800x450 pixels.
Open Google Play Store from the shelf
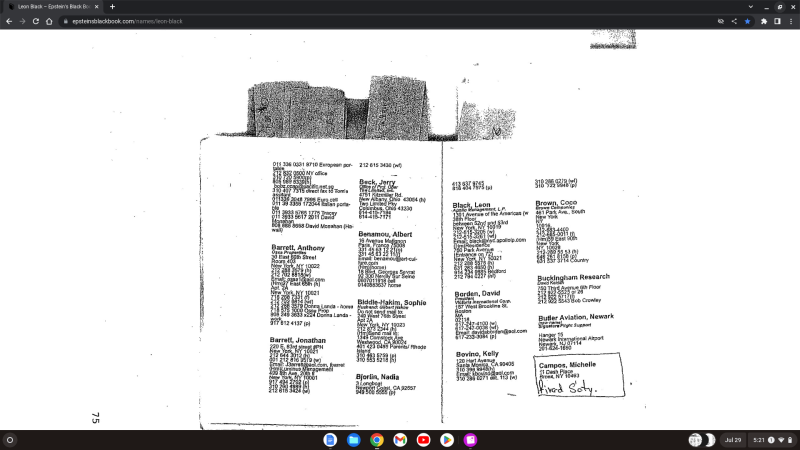[x=447, y=440]
